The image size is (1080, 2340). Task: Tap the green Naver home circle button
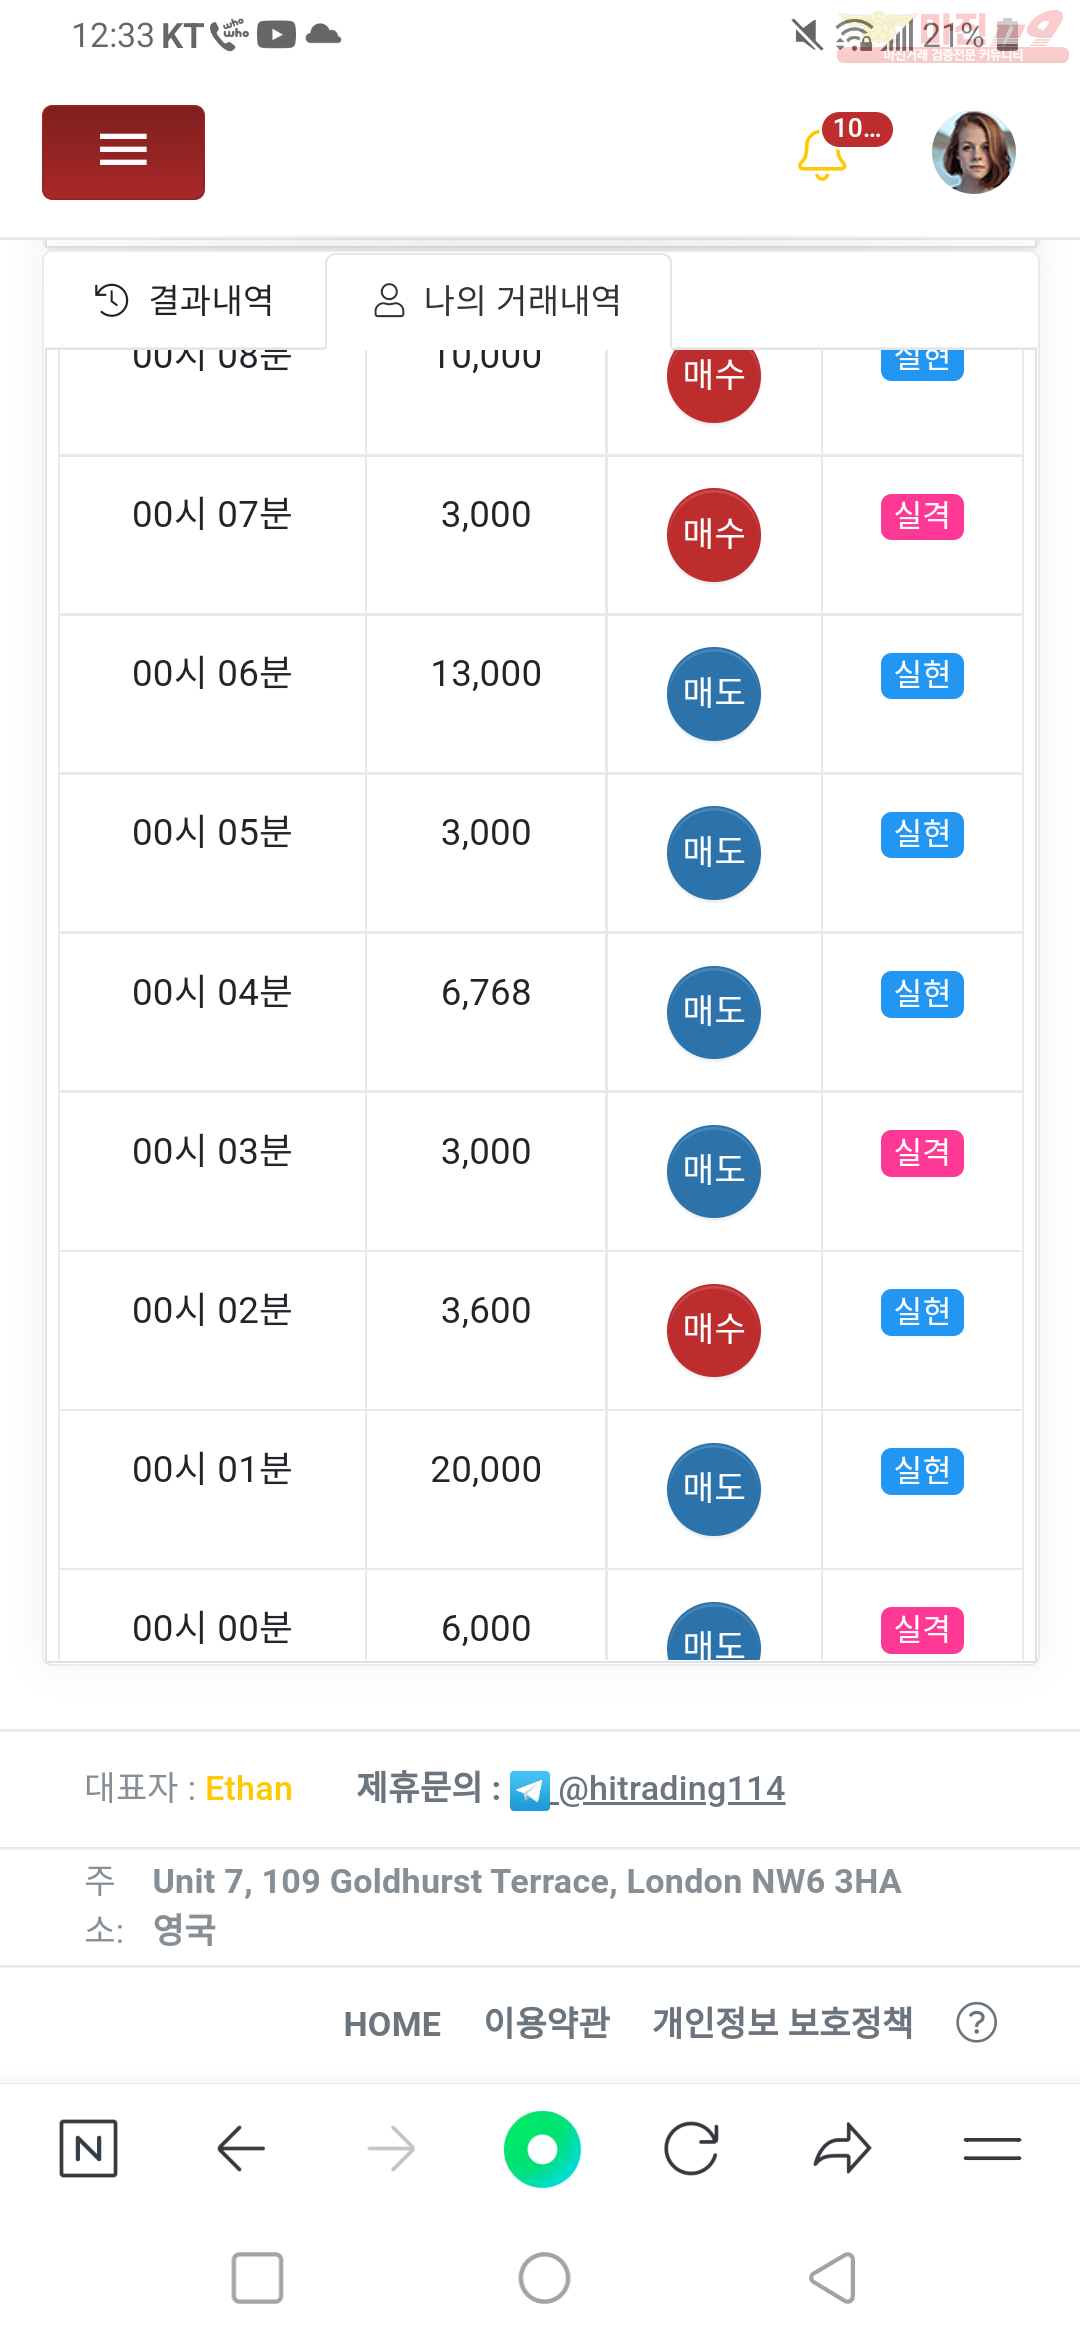542,2149
